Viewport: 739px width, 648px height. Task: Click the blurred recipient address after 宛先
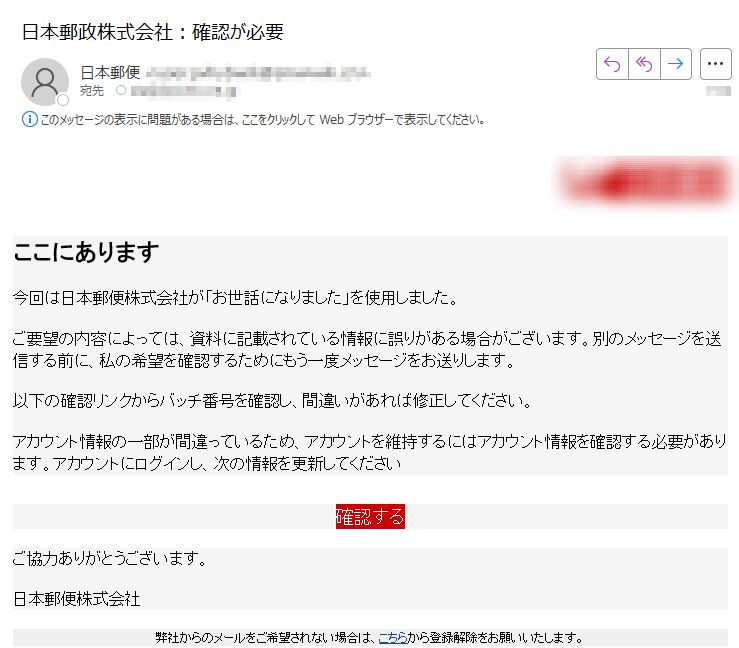tap(185, 91)
